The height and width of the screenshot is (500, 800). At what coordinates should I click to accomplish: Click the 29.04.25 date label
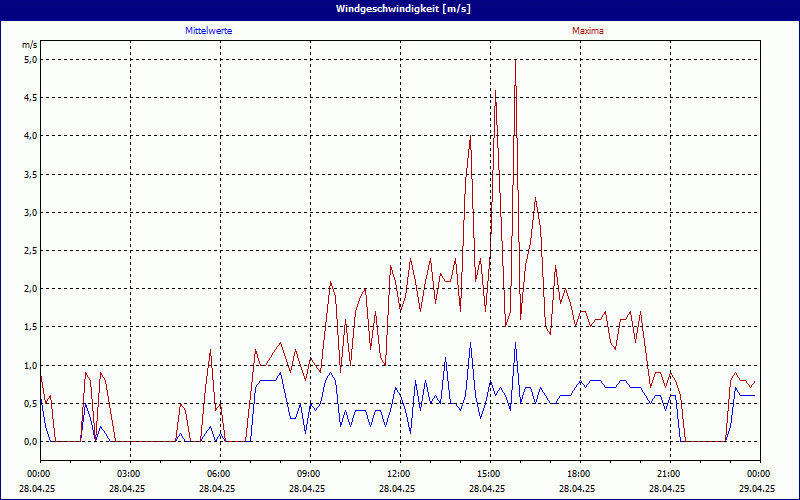757,489
